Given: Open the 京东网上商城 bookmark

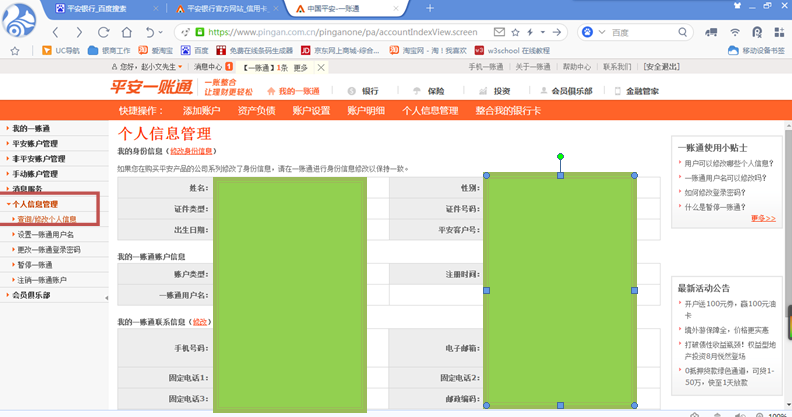Looking at the screenshot, I should point(340,50).
